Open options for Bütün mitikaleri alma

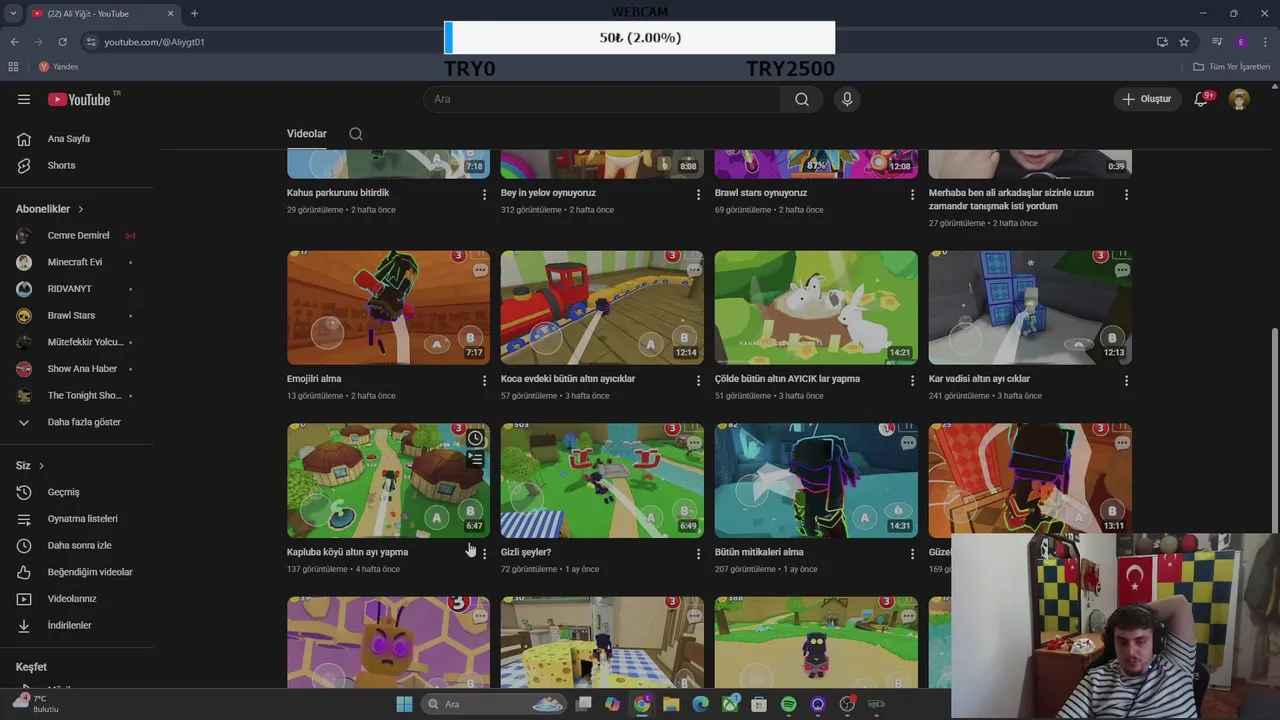(x=912, y=553)
